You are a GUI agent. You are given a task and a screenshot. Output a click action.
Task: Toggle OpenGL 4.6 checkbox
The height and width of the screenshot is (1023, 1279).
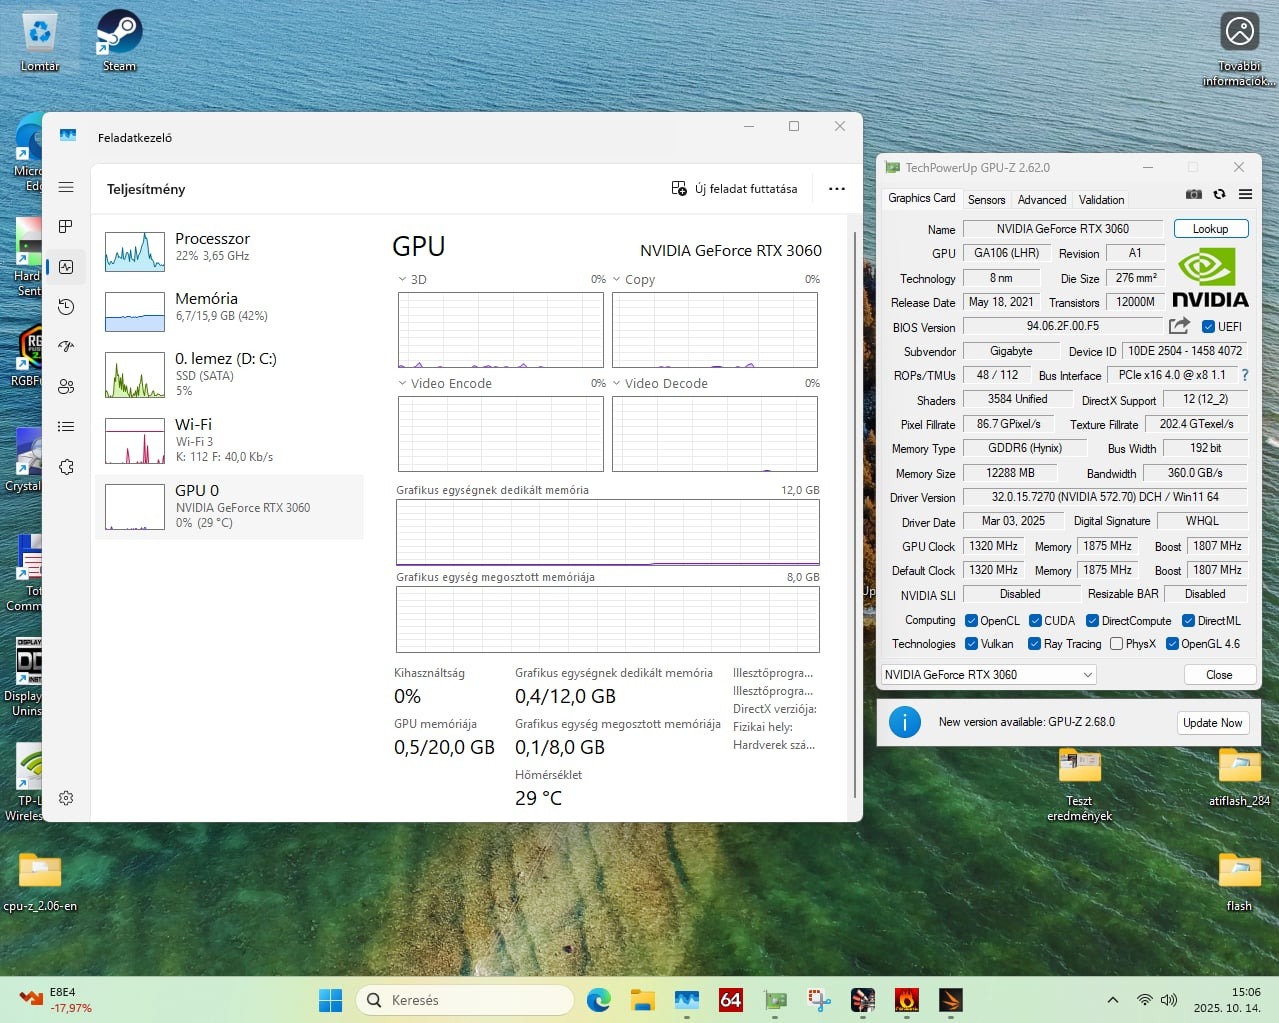click(x=1172, y=644)
